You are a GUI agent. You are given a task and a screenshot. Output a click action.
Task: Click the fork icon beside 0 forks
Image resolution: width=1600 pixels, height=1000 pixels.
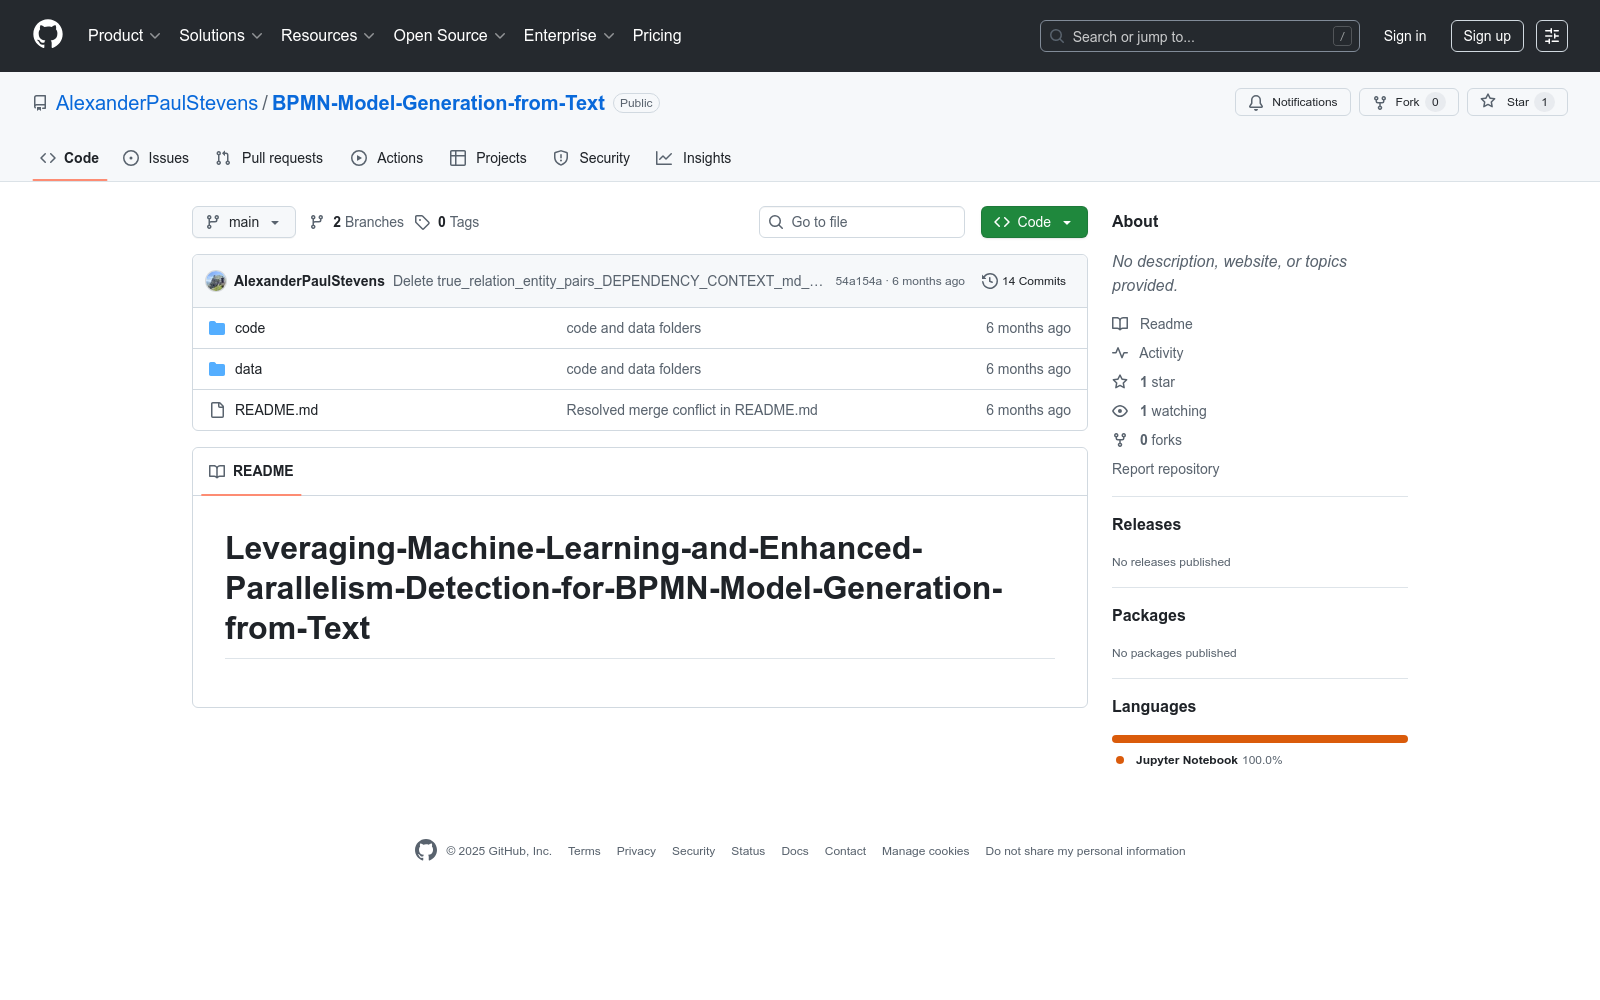pos(1120,440)
